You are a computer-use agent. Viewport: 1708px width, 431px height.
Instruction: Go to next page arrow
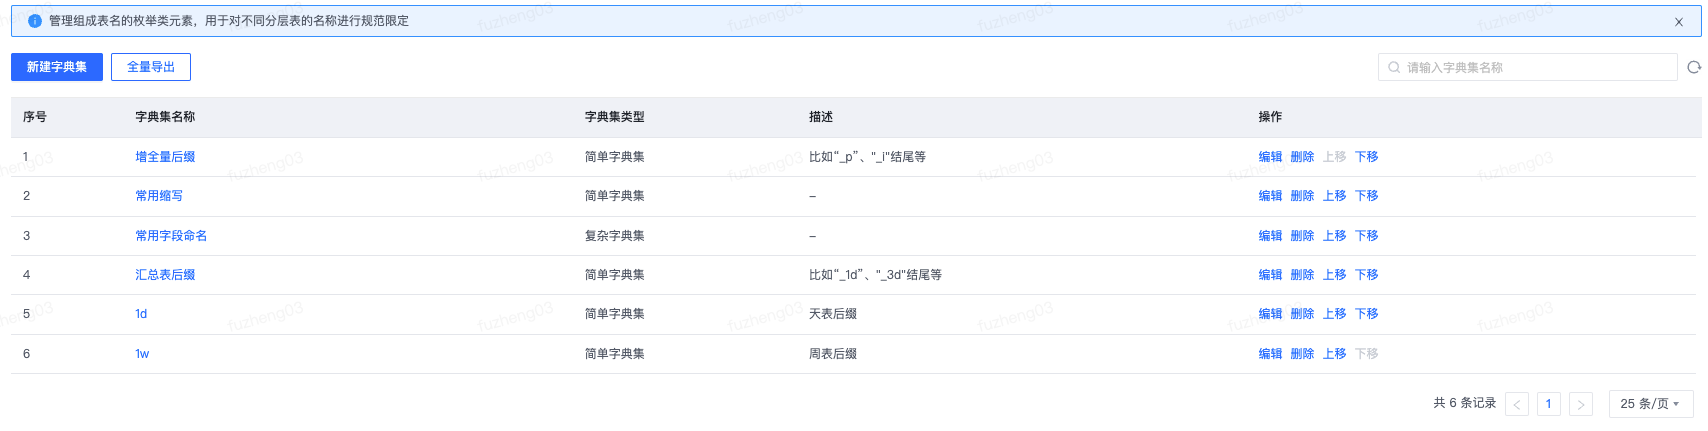(1581, 404)
